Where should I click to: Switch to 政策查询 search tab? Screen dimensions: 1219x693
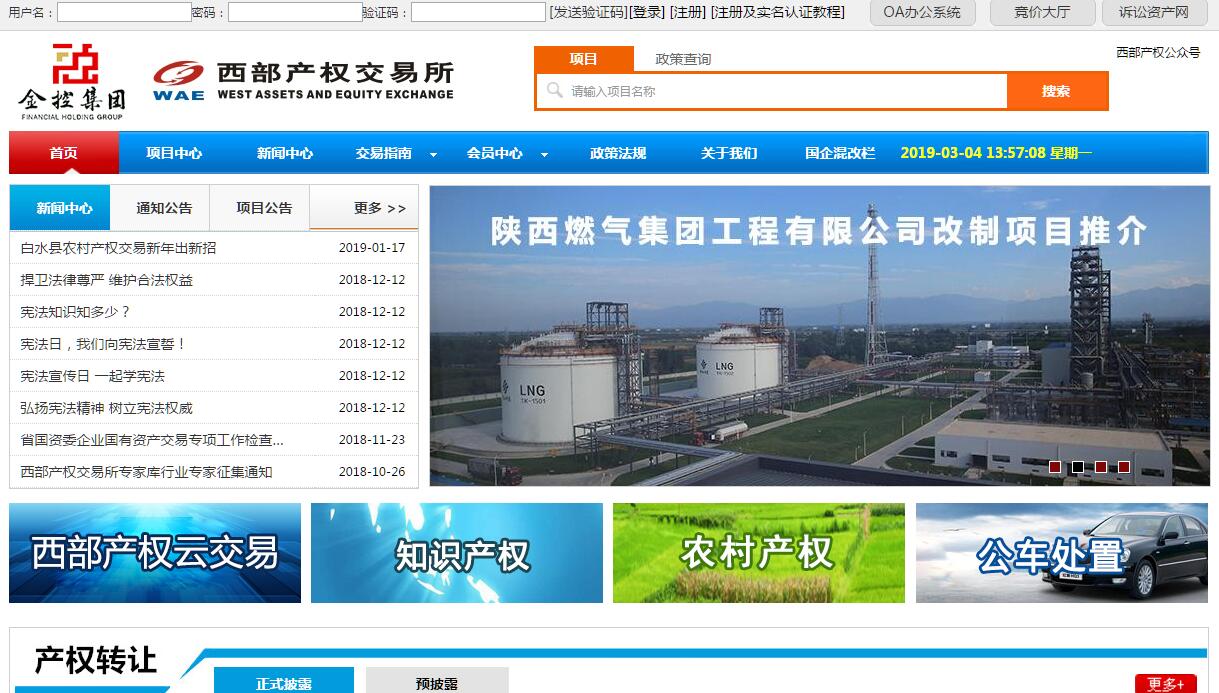pyautogui.click(x=683, y=59)
